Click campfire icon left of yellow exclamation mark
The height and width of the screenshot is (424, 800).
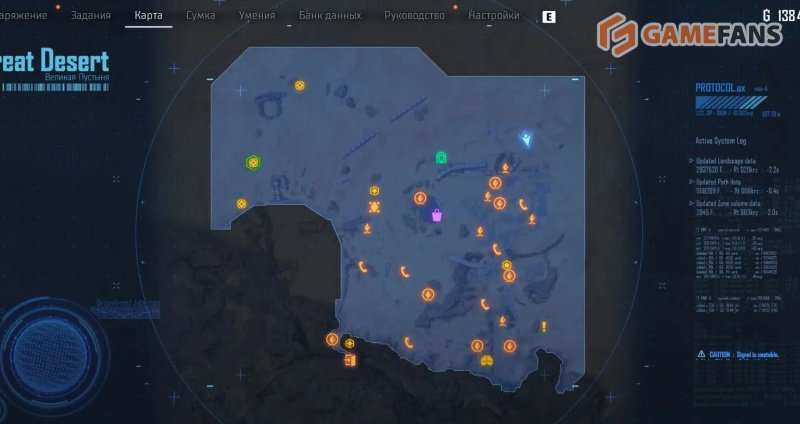coord(503,321)
